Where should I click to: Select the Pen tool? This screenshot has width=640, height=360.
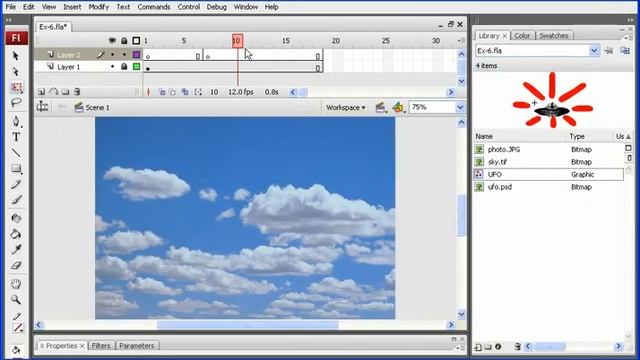[16, 121]
